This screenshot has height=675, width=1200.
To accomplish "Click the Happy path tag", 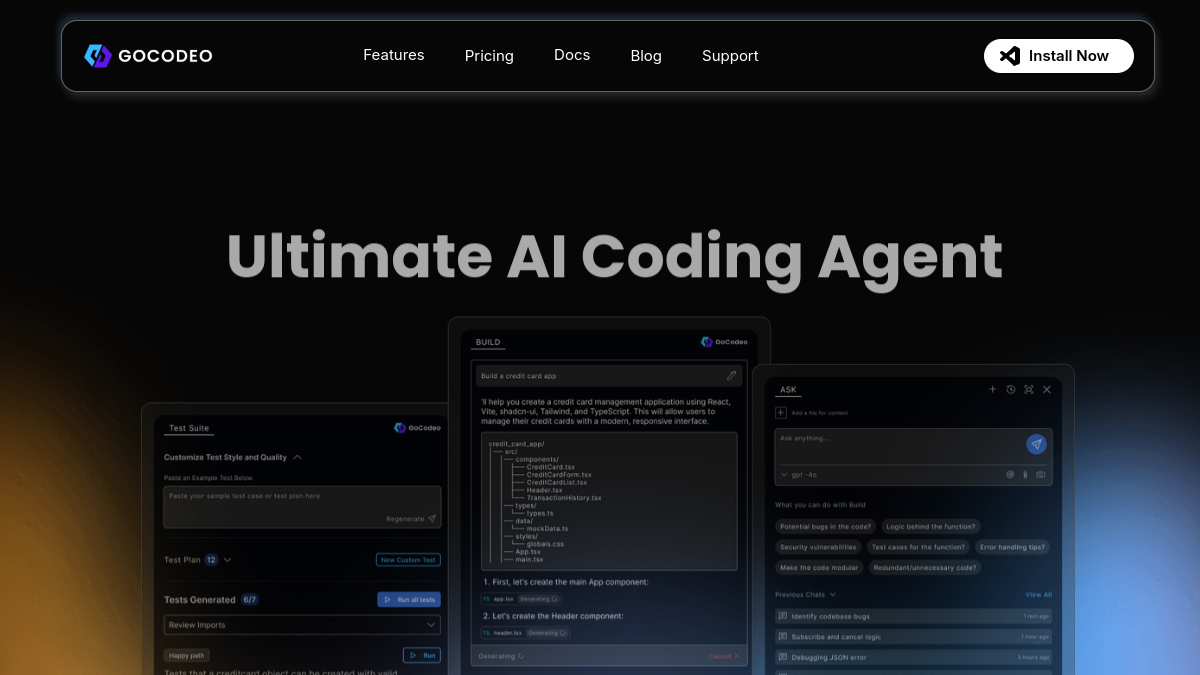I will tap(187, 655).
